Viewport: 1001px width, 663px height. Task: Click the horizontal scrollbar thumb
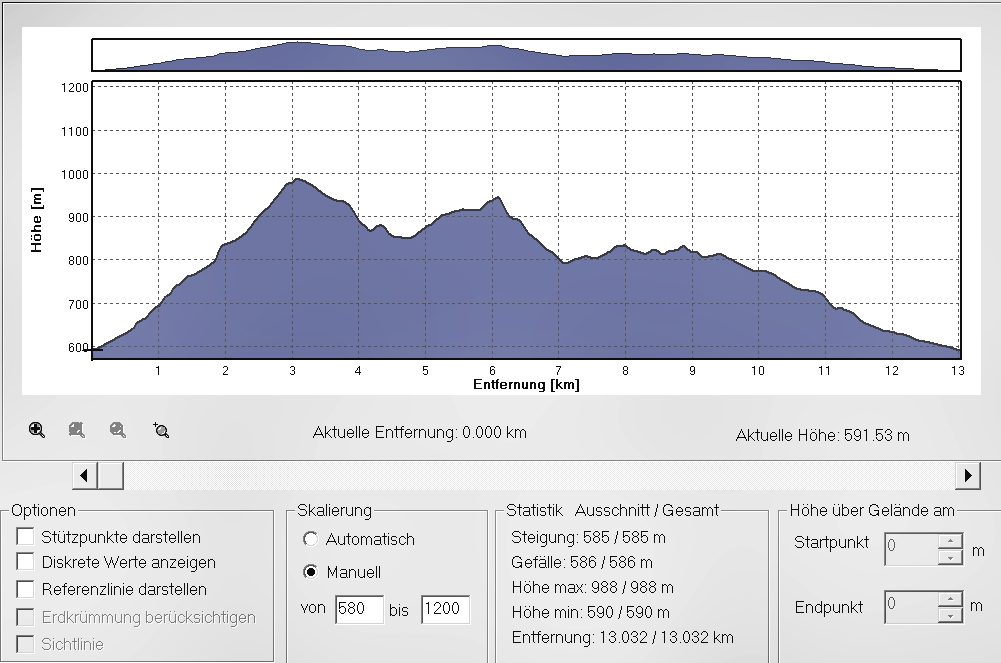pos(111,475)
